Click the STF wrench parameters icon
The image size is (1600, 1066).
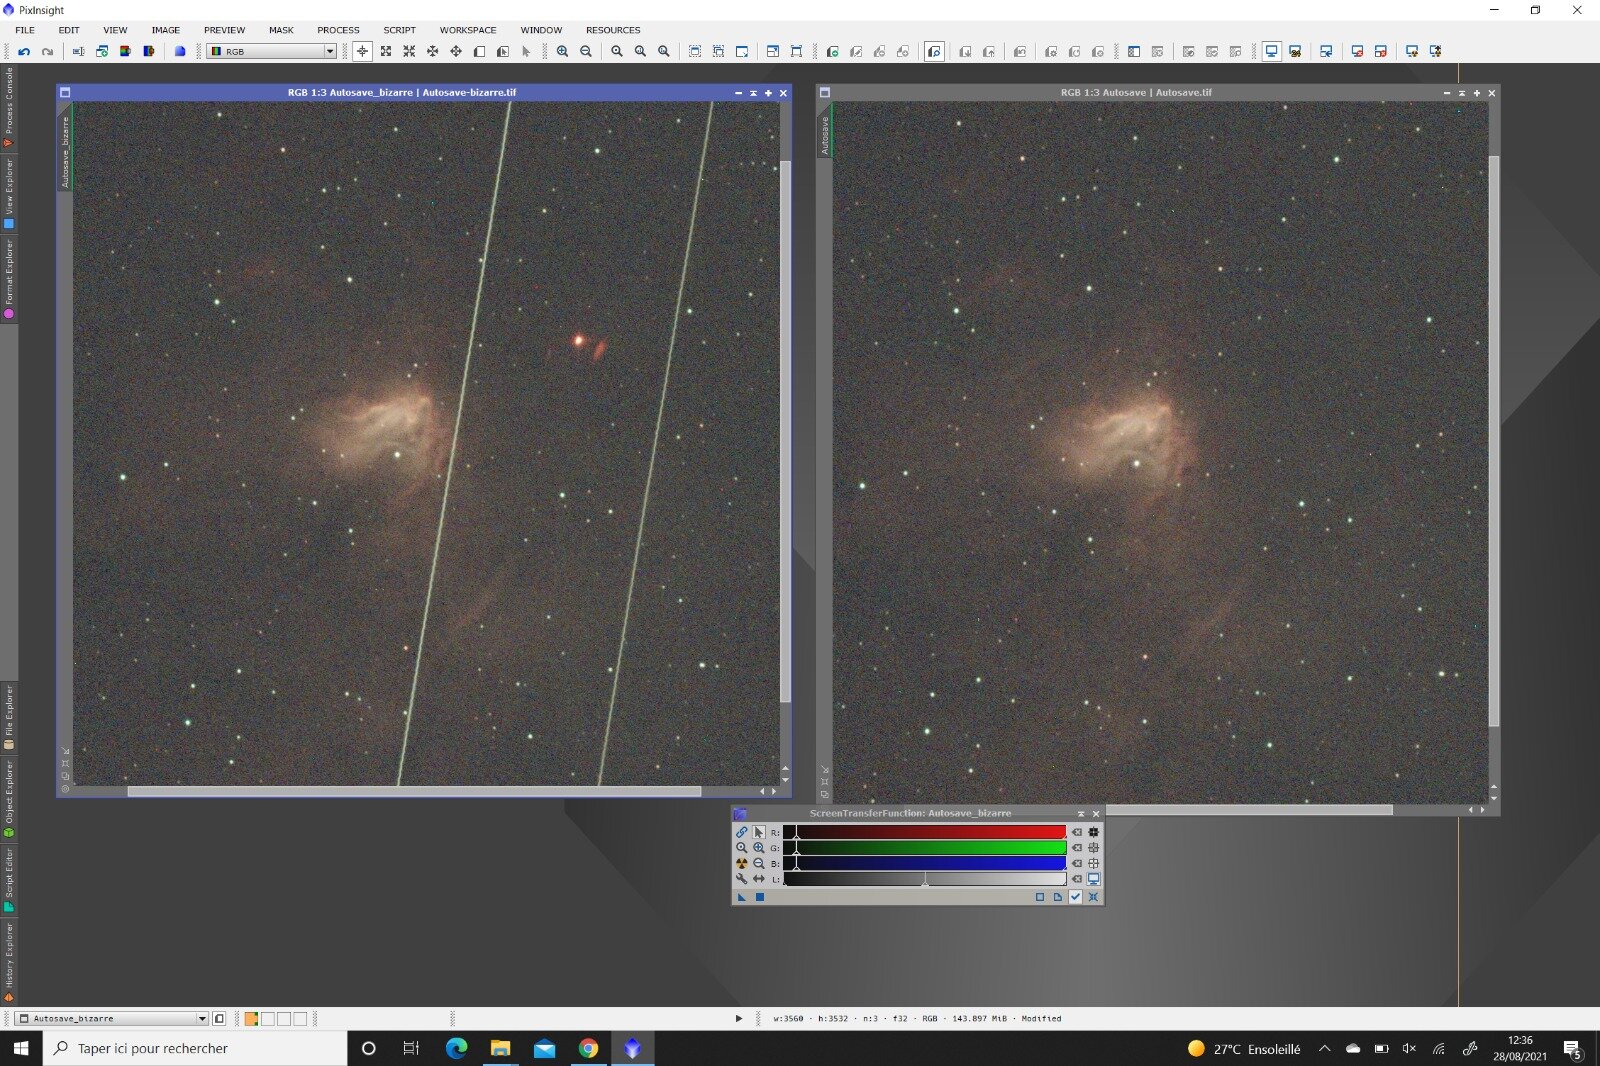pyautogui.click(x=741, y=879)
